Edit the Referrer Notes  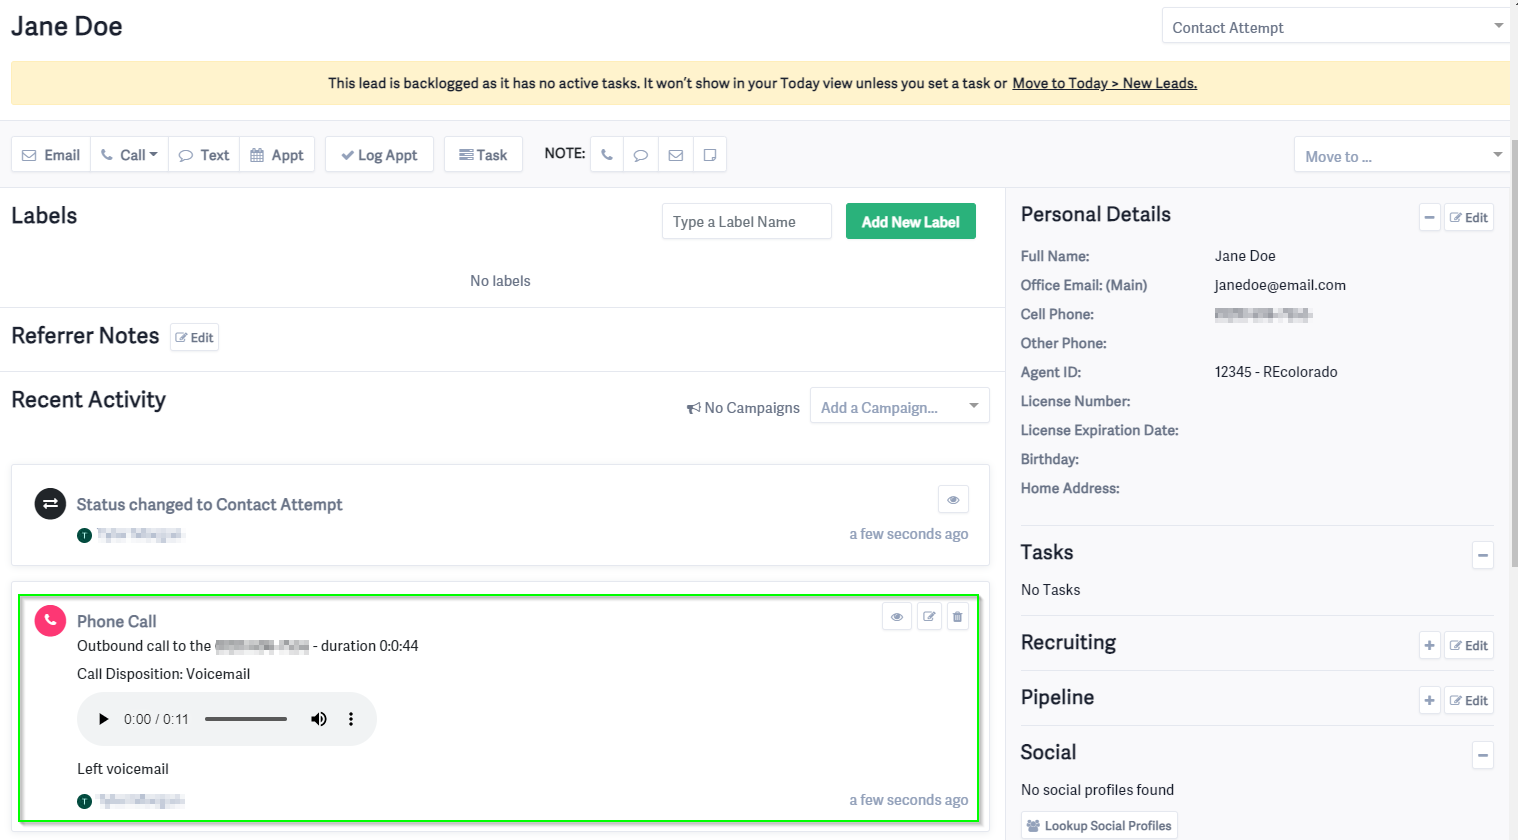pos(194,337)
